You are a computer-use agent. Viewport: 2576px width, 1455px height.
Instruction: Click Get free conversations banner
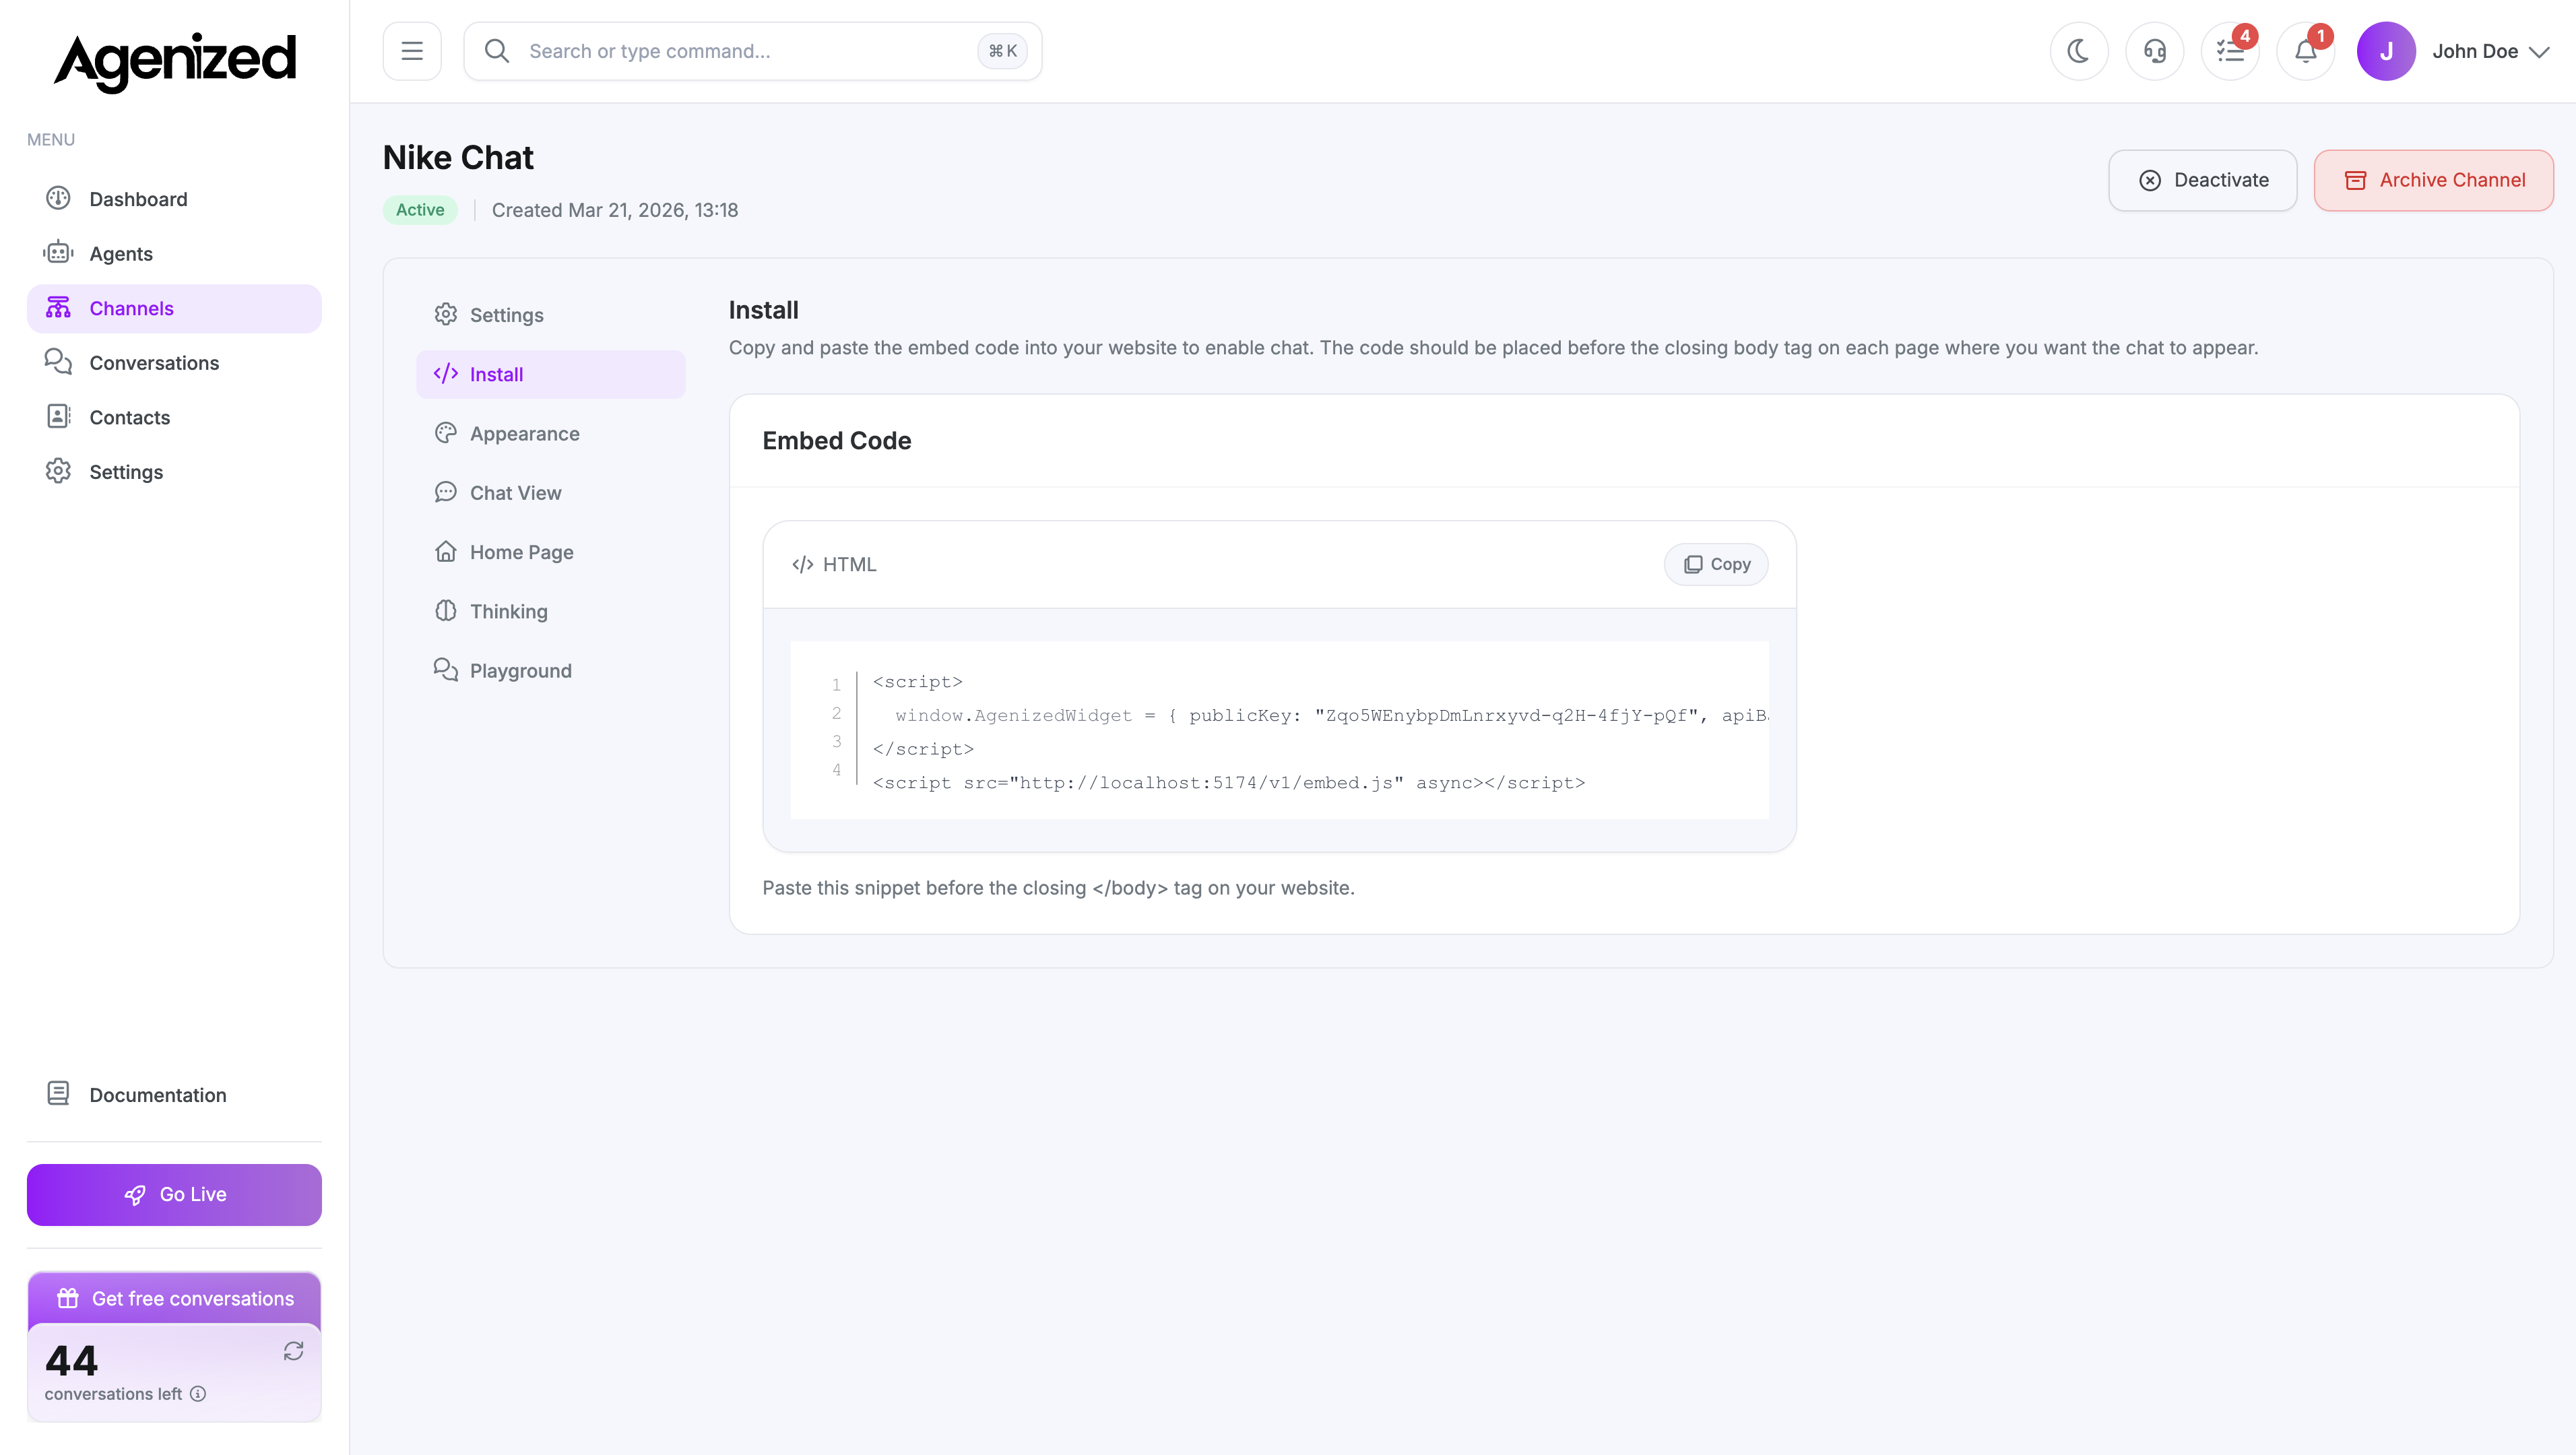(174, 1299)
